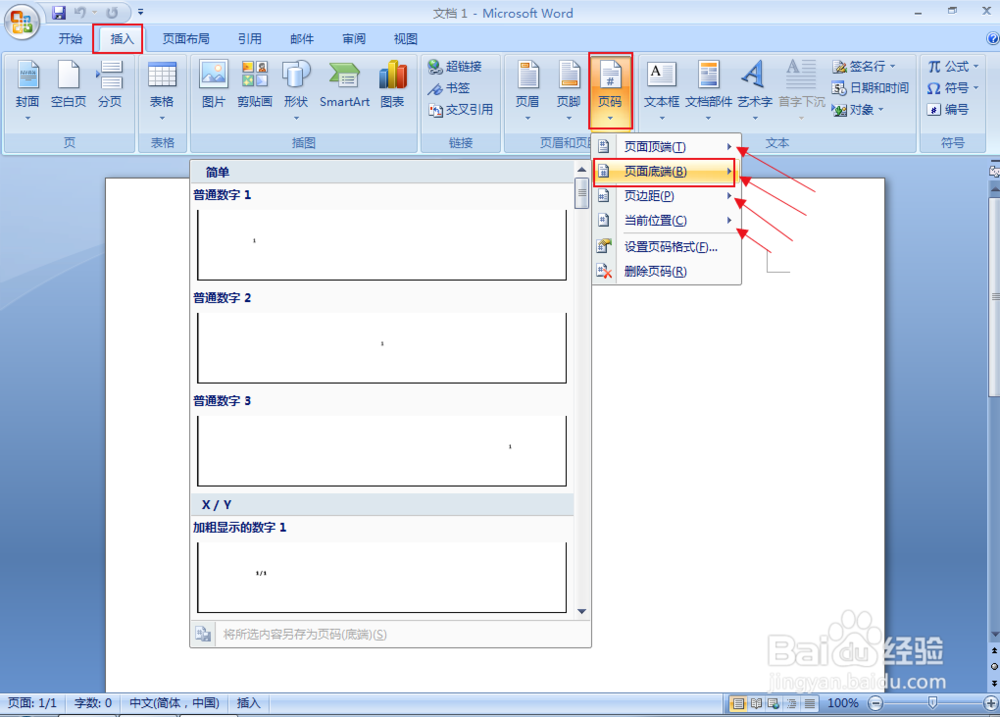Switch to the 页面布局 tab
Image resolution: width=1000 pixels, height=717 pixels.
click(186, 39)
